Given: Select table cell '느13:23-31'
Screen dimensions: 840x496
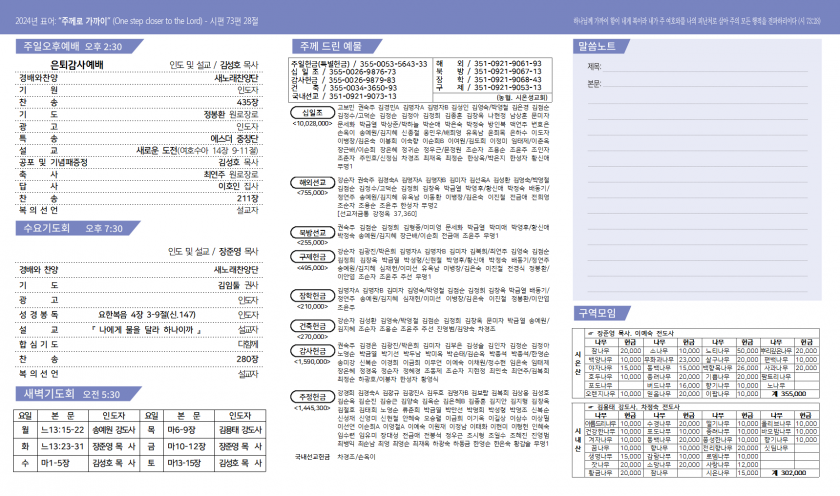Looking at the screenshot, I should 63,446.
